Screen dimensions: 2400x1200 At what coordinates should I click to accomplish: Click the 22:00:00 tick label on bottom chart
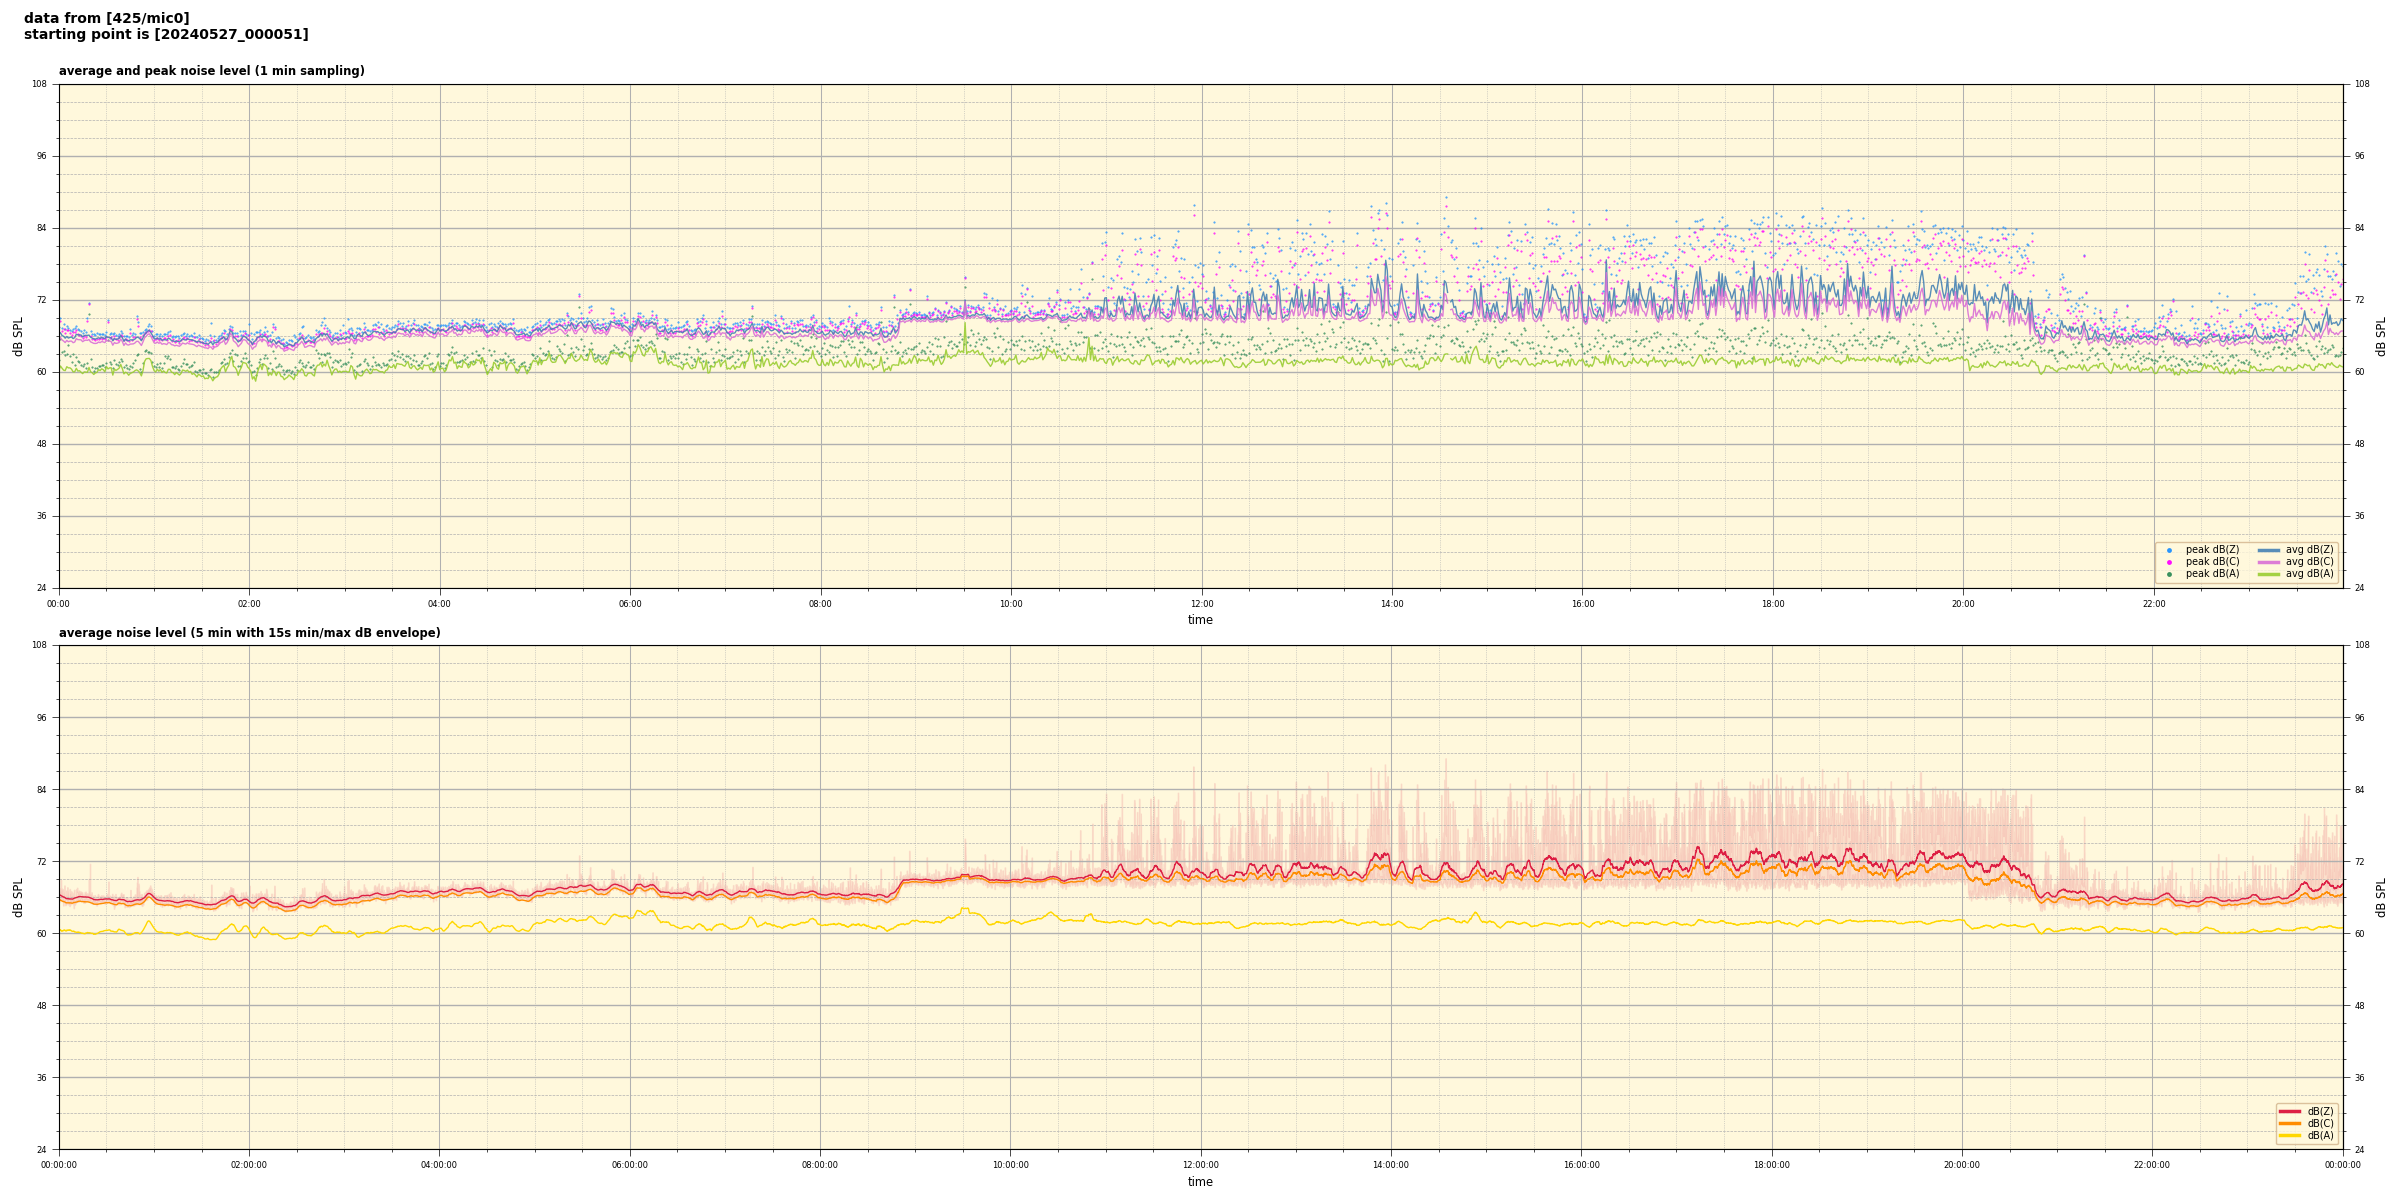2152,1165
